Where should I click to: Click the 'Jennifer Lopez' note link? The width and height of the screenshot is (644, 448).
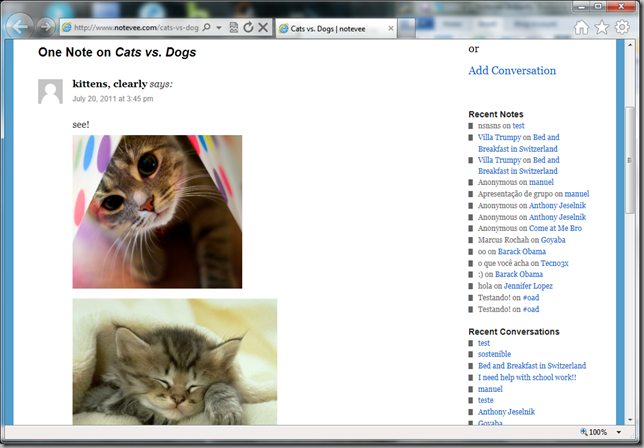click(x=528, y=285)
